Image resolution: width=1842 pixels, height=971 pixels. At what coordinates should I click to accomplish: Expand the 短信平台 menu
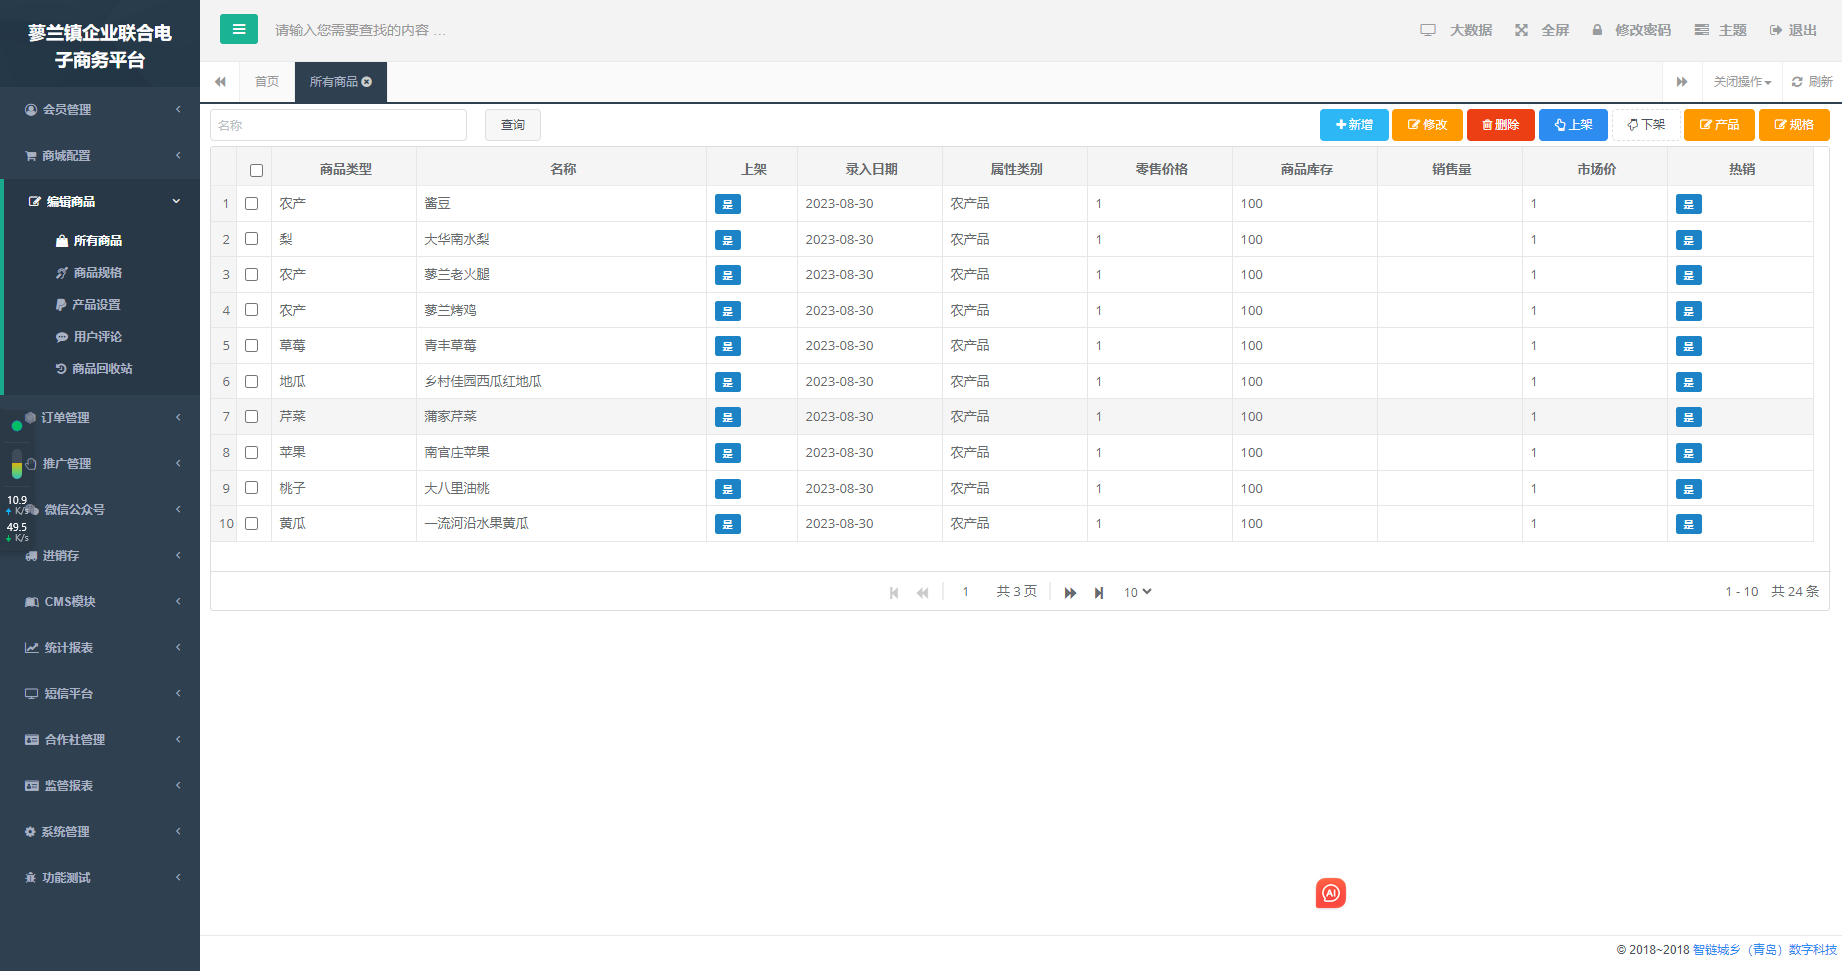(100, 693)
